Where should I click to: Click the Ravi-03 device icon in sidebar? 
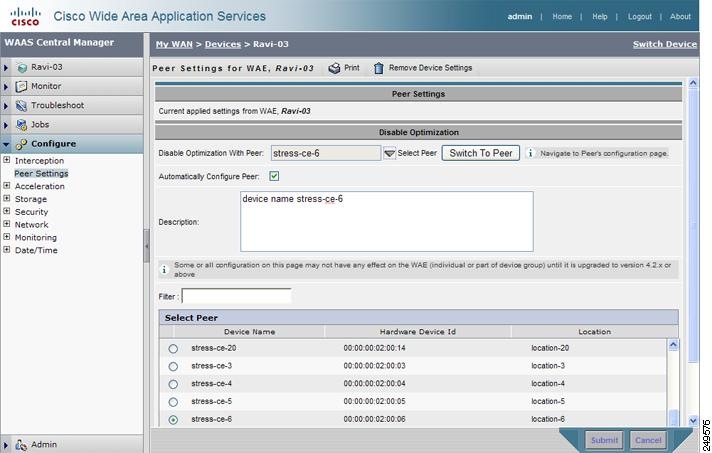click(x=22, y=68)
